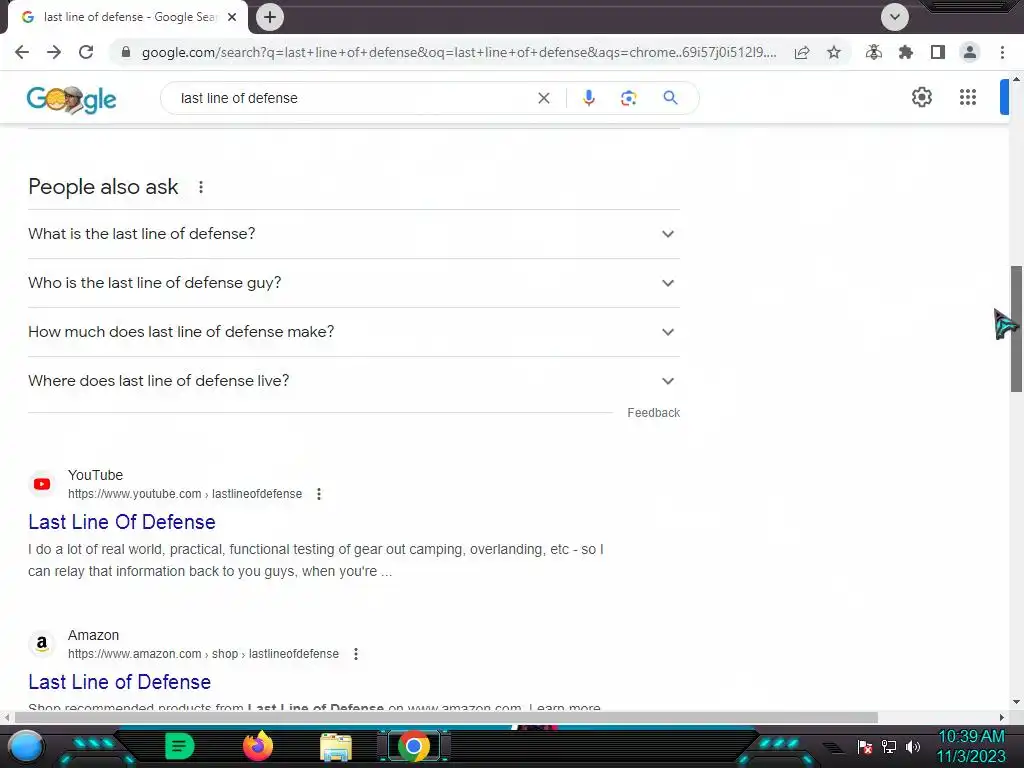Click the YouTube favicon in results

click(x=42, y=484)
